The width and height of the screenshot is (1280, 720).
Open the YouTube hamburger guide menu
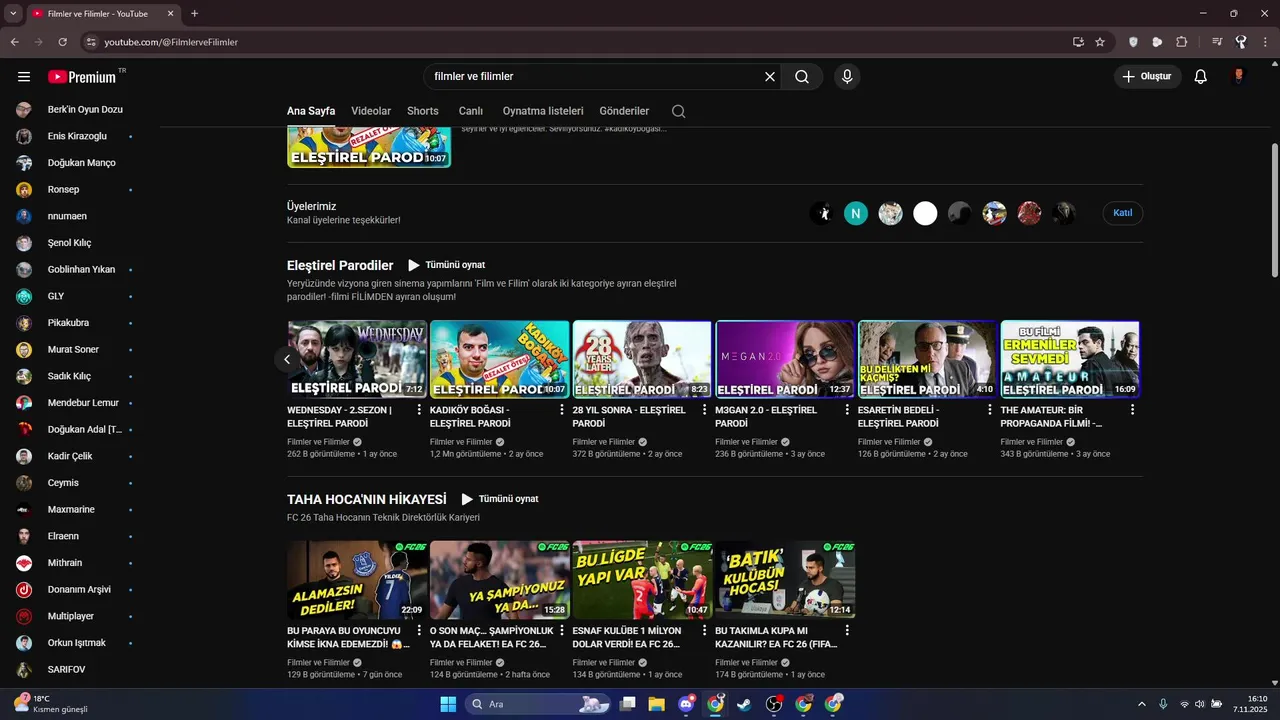24,77
